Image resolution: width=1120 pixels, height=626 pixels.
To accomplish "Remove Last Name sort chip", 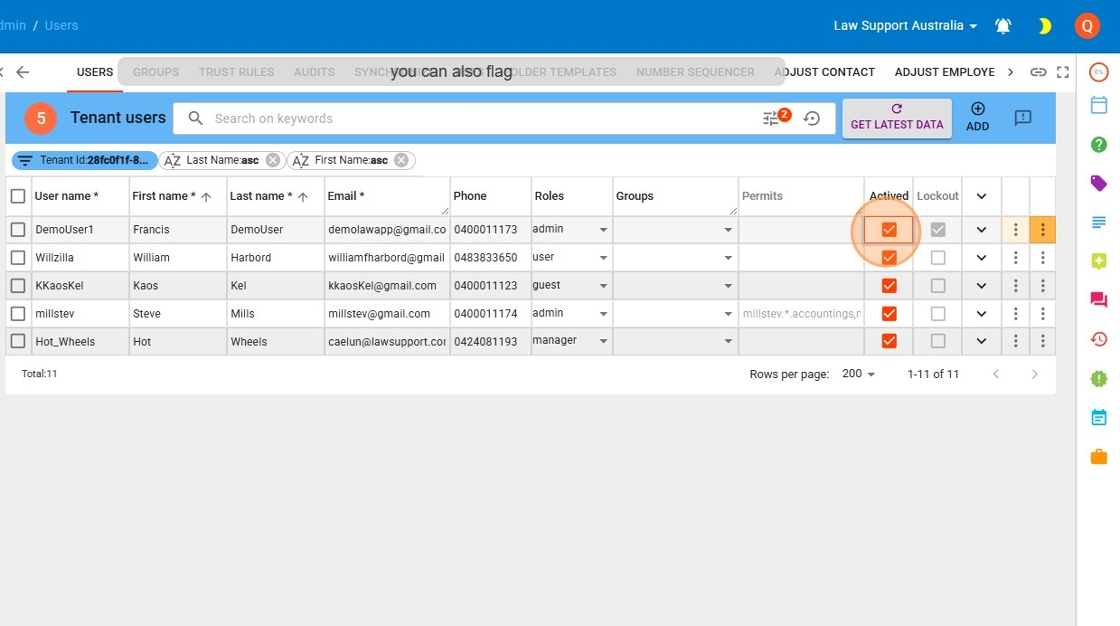I will click(x=273, y=160).
